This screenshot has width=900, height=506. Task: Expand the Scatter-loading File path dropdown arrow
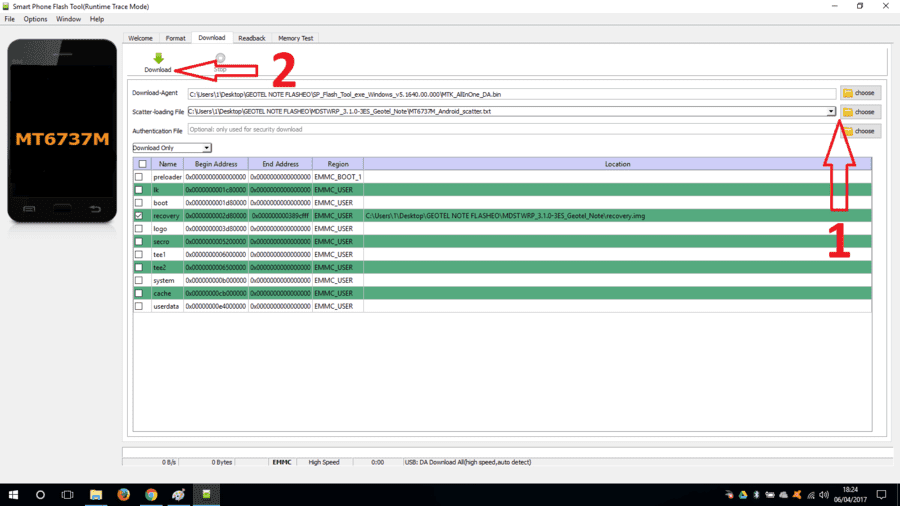(831, 111)
